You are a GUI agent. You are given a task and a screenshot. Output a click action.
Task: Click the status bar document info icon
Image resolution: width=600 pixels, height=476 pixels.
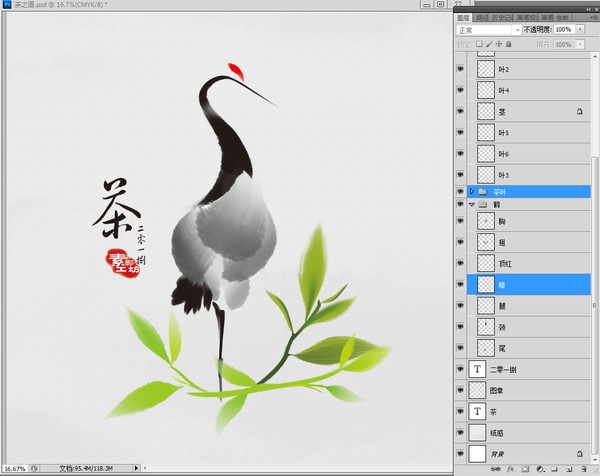pos(34,468)
